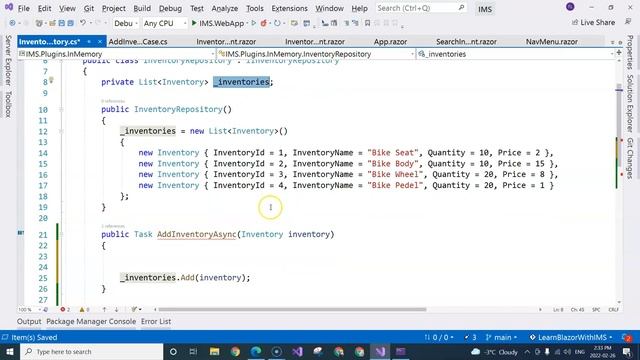Open the LearnBlazorWithIMS repository dropdown

(x=571, y=338)
